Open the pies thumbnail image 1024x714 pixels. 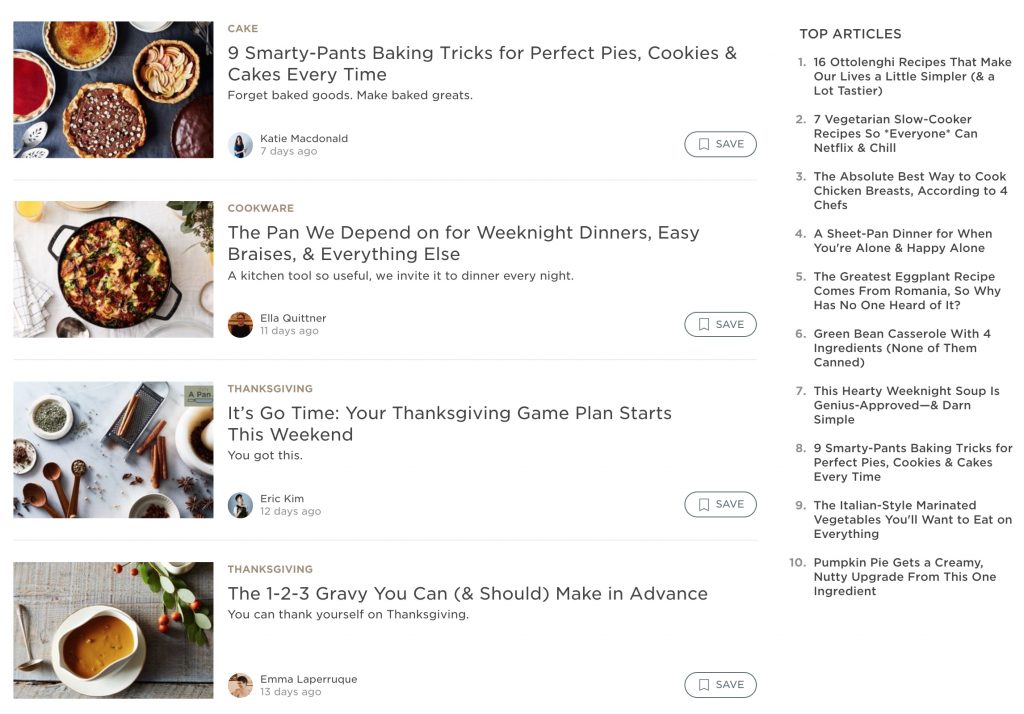[x=114, y=89]
